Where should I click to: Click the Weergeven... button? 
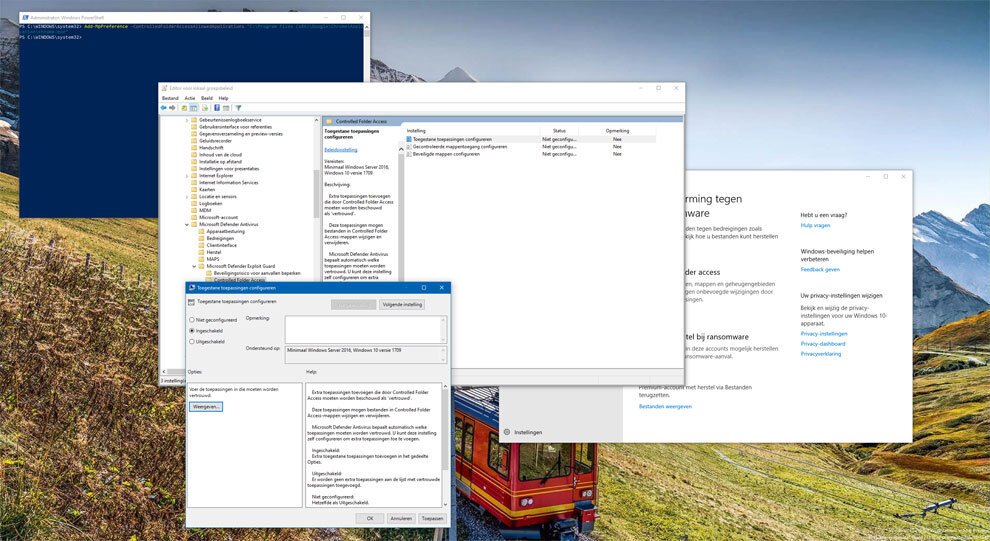click(x=206, y=407)
